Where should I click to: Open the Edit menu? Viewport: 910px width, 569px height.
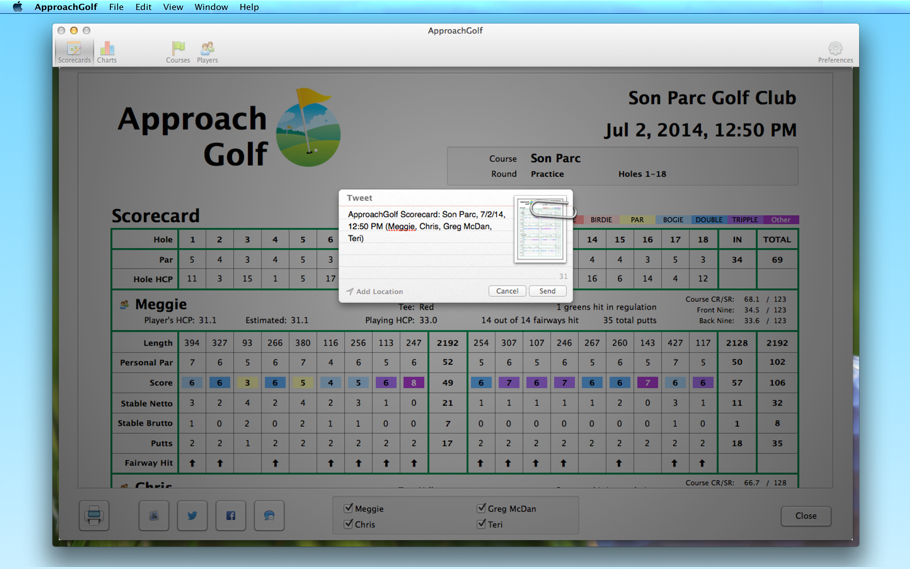[143, 7]
